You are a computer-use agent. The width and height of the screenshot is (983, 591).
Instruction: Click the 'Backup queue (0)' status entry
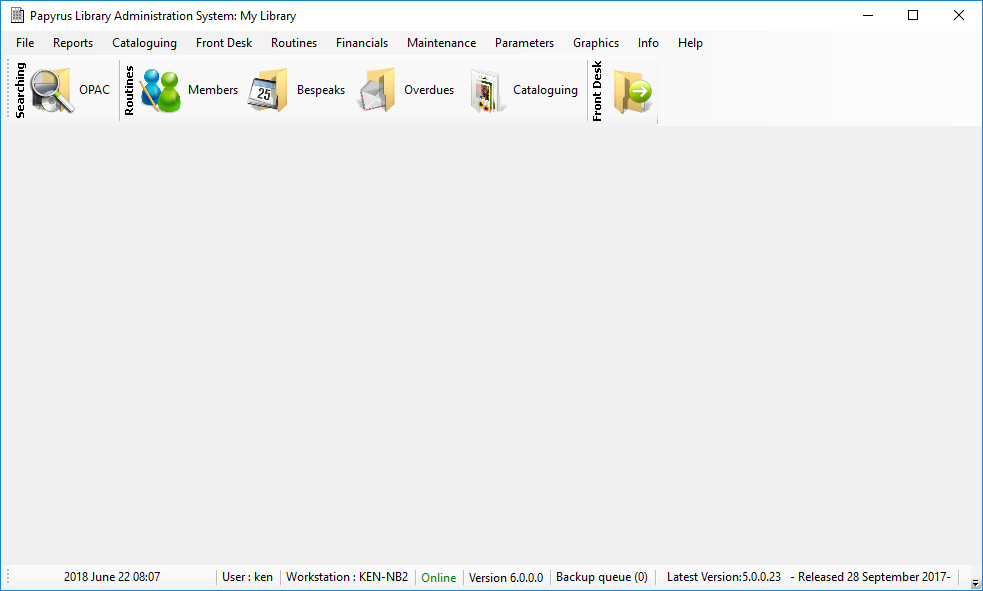pyautogui.click(x=602, y=577)
